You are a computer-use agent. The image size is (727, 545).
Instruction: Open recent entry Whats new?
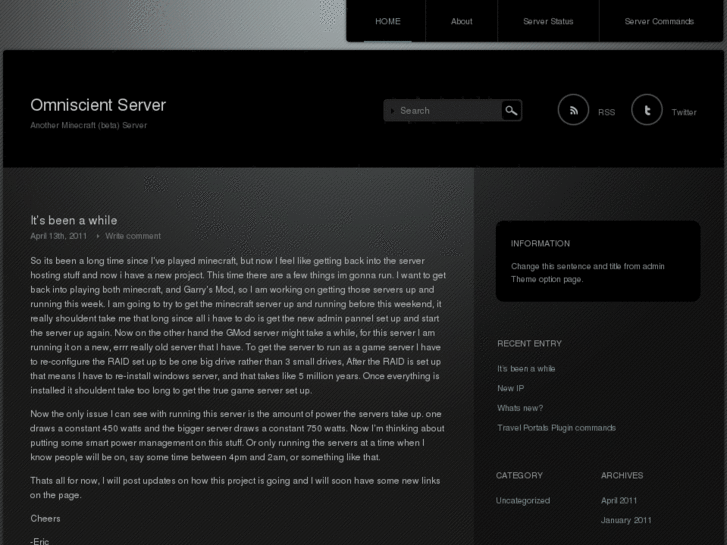(x=520, y=408)
